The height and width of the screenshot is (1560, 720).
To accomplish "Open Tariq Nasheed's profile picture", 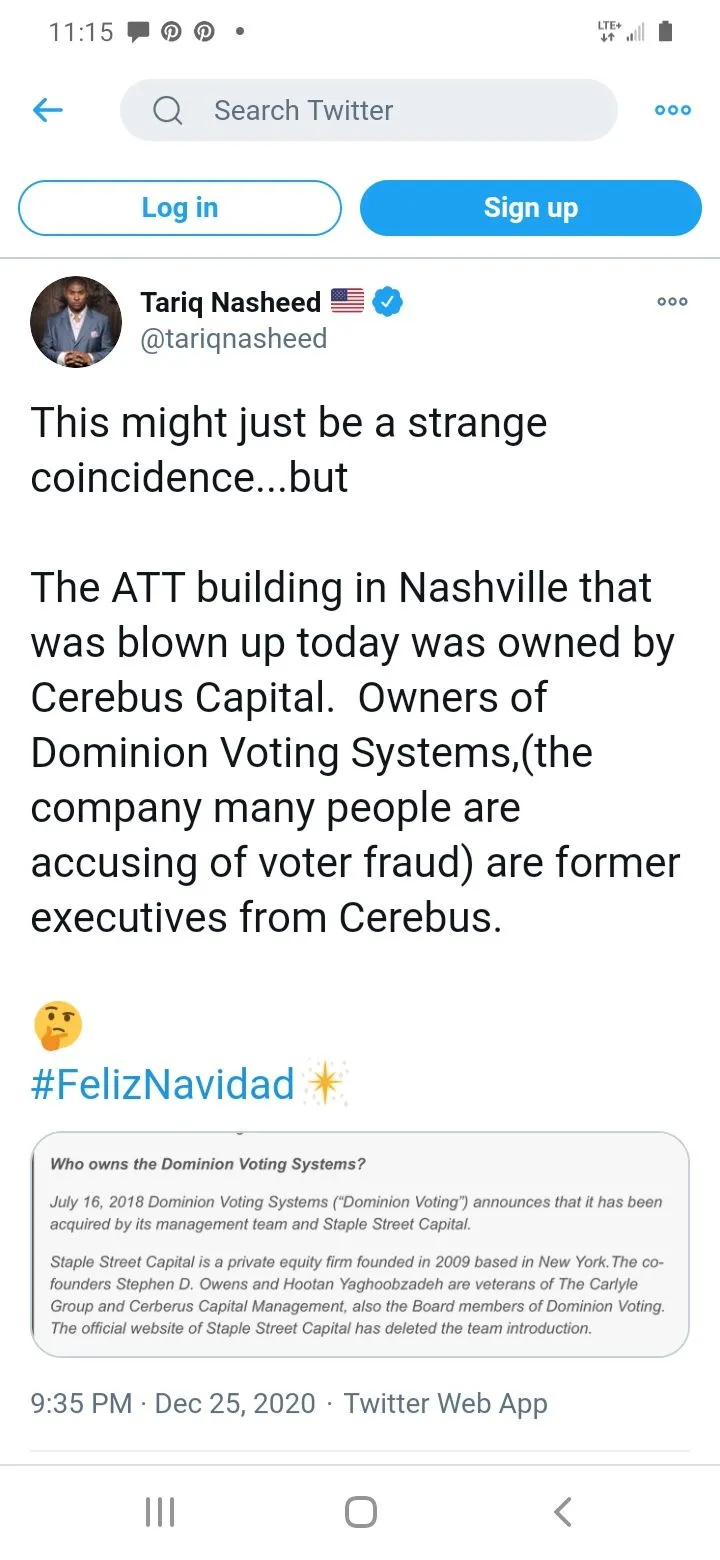I will (x=76, y=321).
